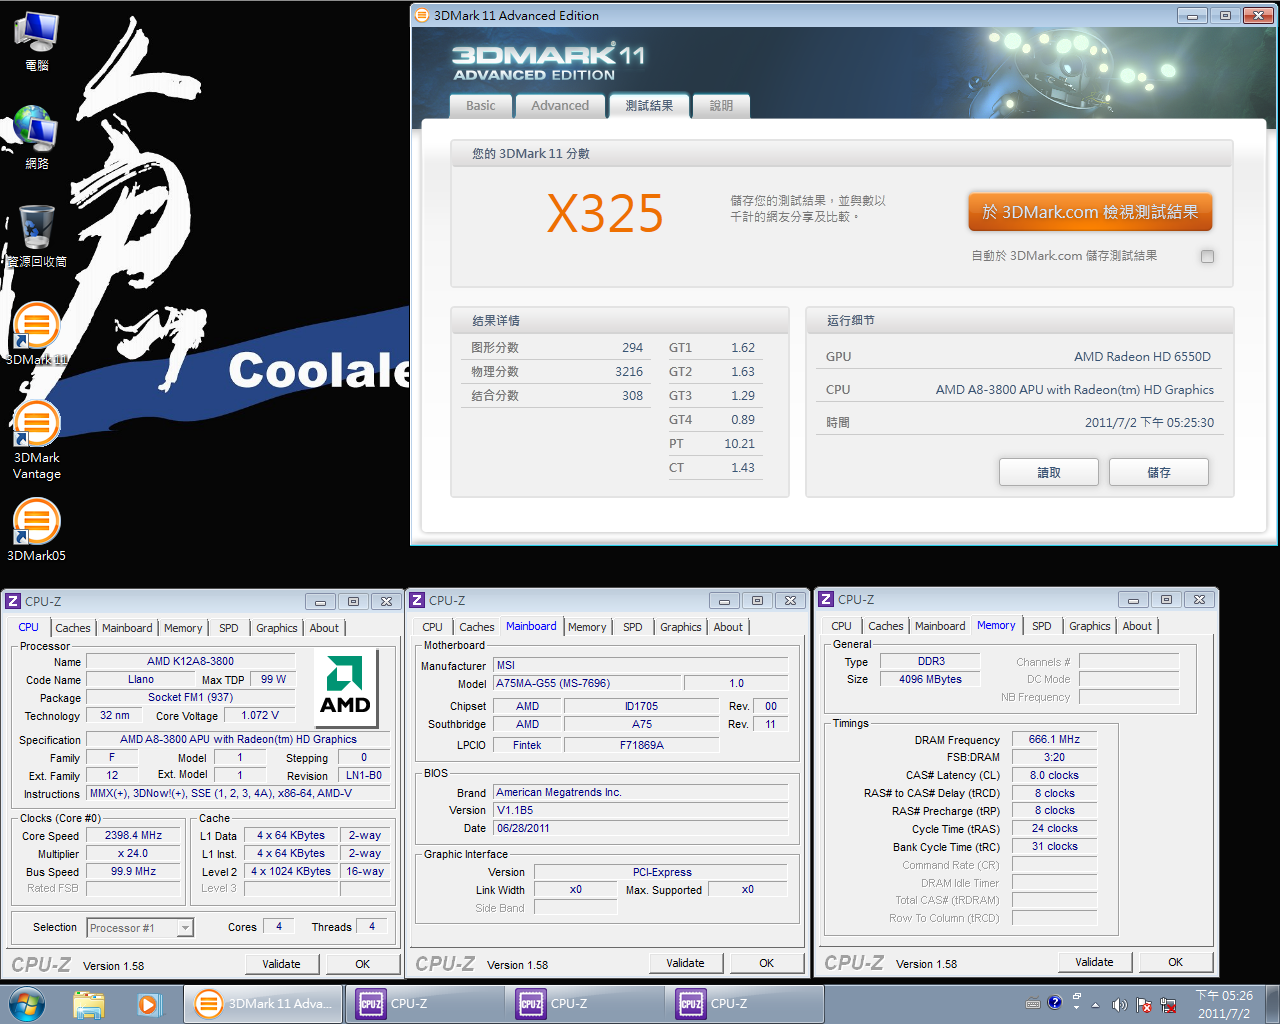Click GPU value AMD Radeon HD 6550D
Screen dimensions: 1280x1024
point(1142,357)
